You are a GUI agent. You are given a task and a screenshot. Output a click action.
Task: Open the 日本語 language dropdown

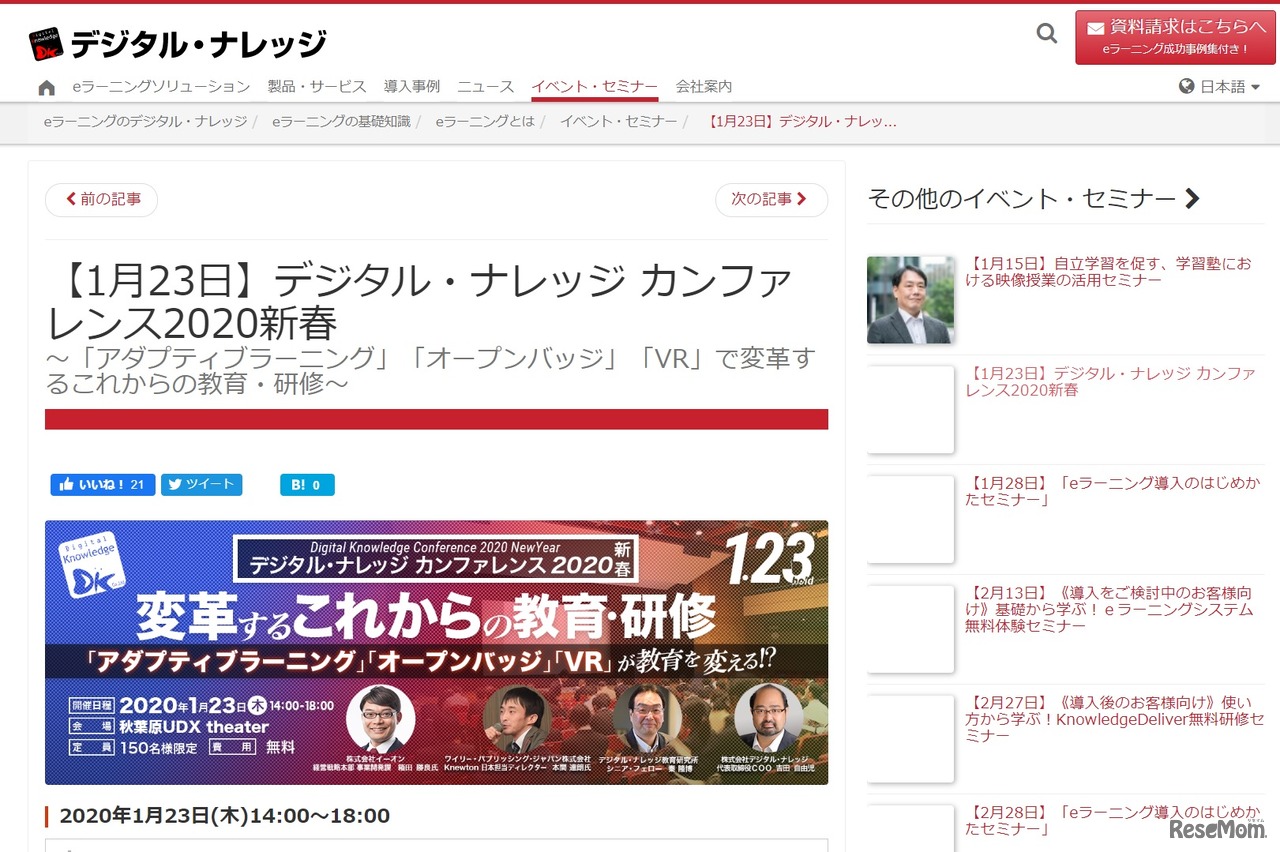pyautogui.click(x=1223, y=86)
